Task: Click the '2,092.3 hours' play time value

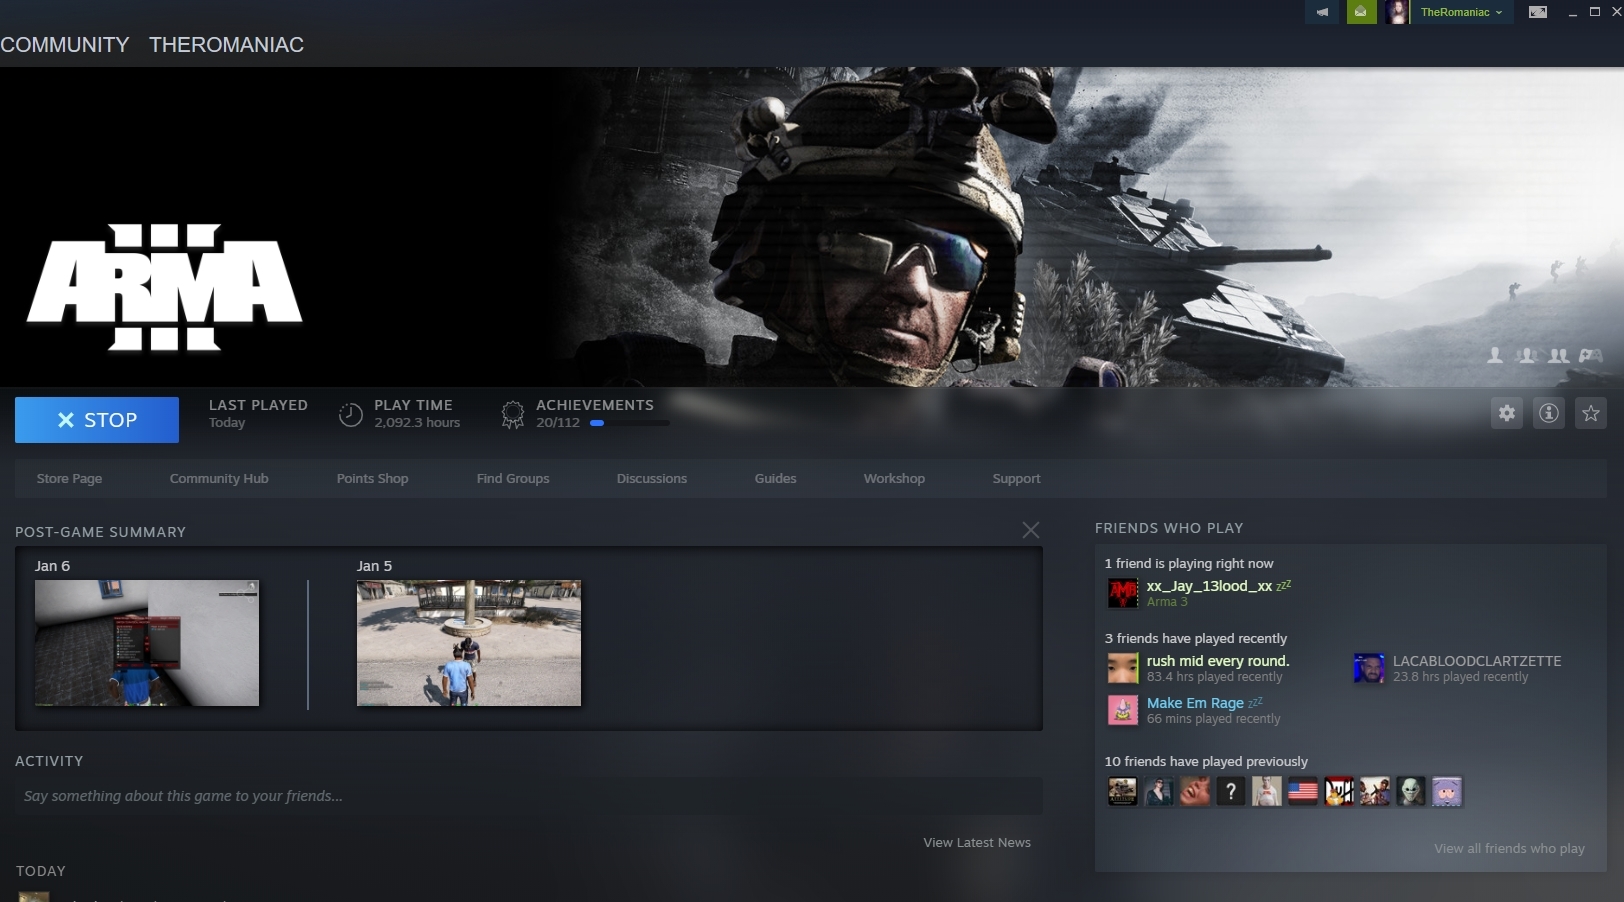Action: (x=417, y=423)
